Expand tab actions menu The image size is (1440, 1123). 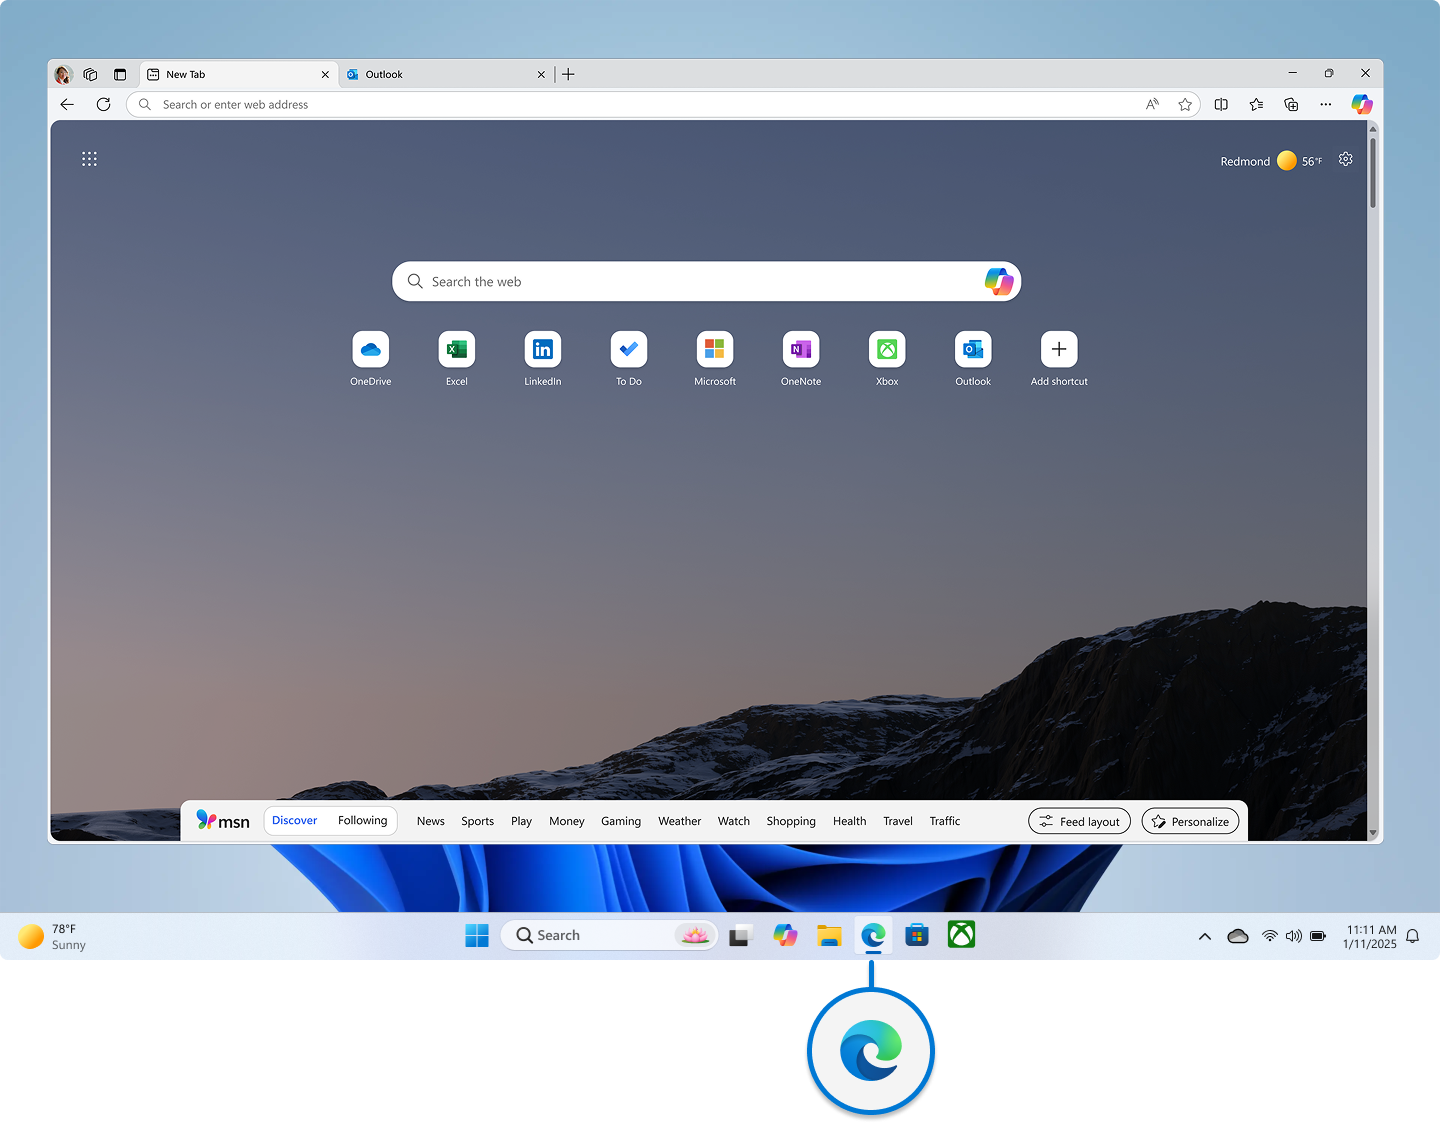(x=119, y=74)
